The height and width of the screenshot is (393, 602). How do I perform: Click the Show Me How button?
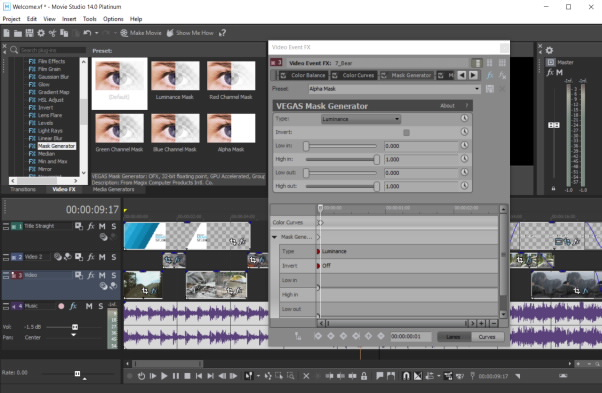[190, 33]
